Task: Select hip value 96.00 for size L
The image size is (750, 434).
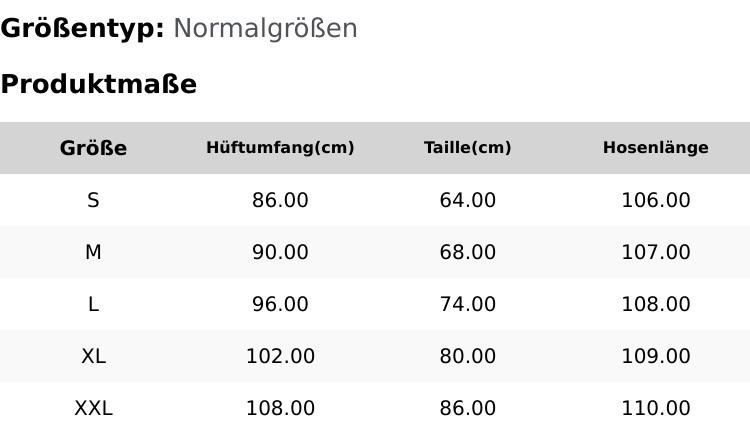Action: click(x=280, y=304)
